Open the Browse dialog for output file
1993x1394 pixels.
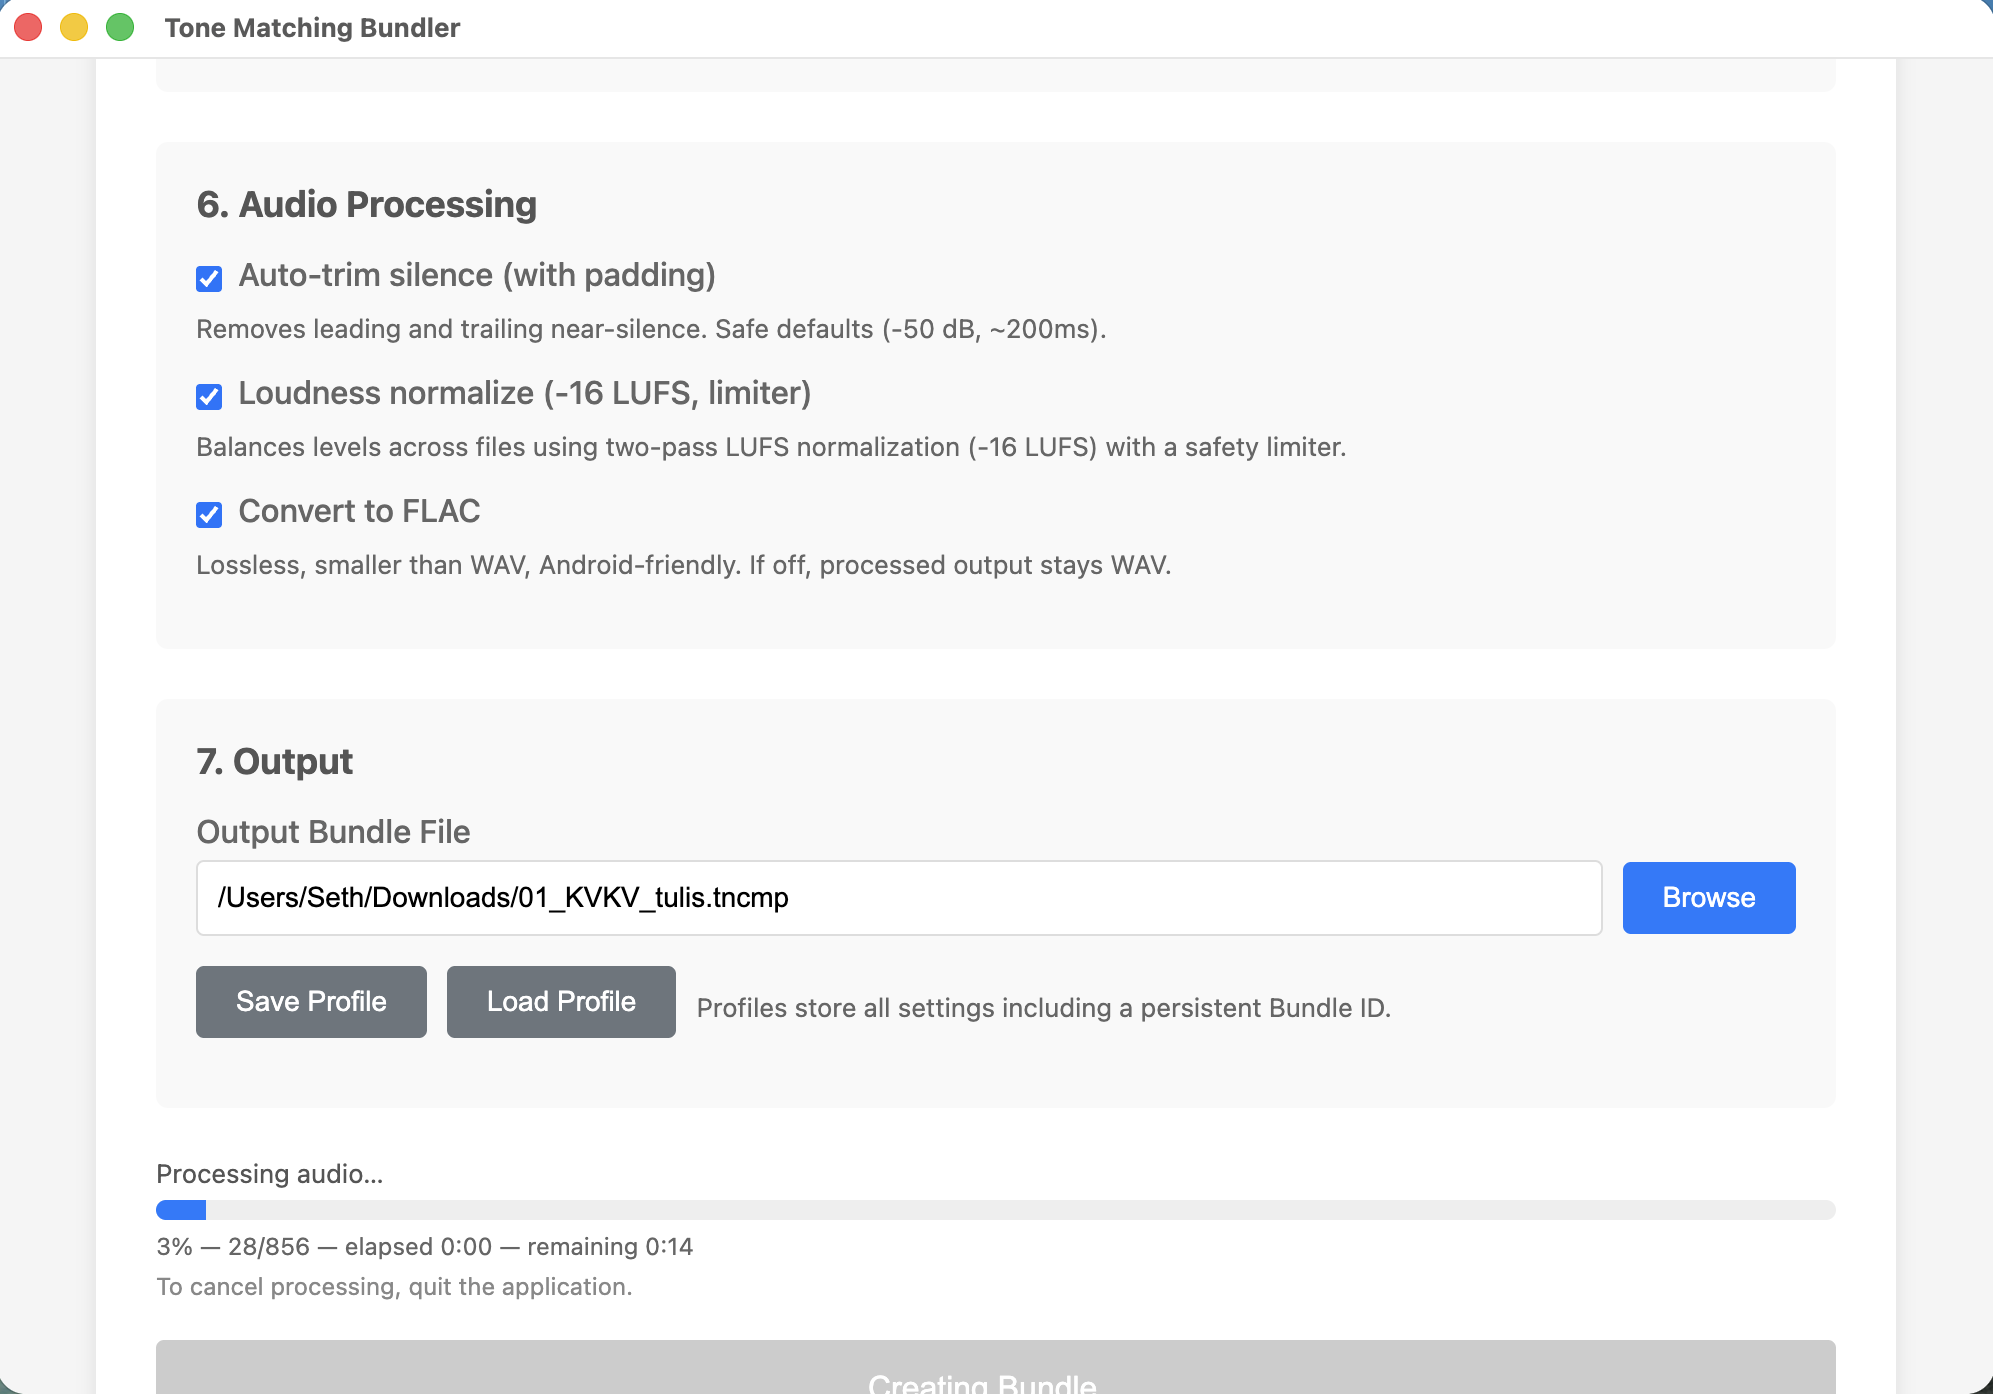coord(1707,897)
